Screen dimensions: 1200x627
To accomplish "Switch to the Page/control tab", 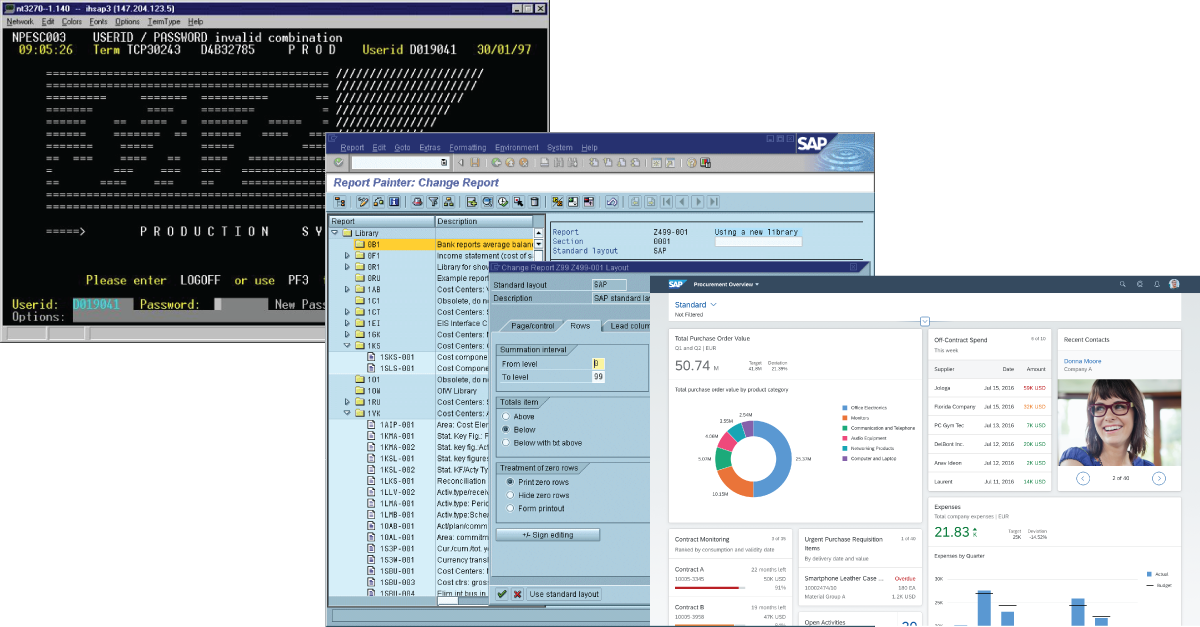I will (533, 325).
